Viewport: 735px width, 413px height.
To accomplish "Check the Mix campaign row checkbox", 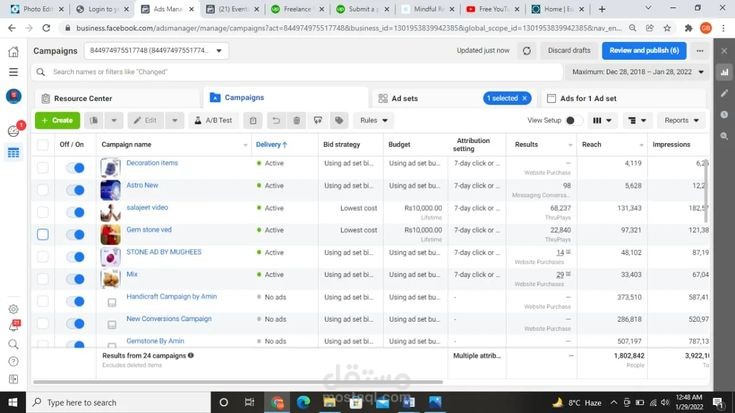I will click(x=43, y=279).
